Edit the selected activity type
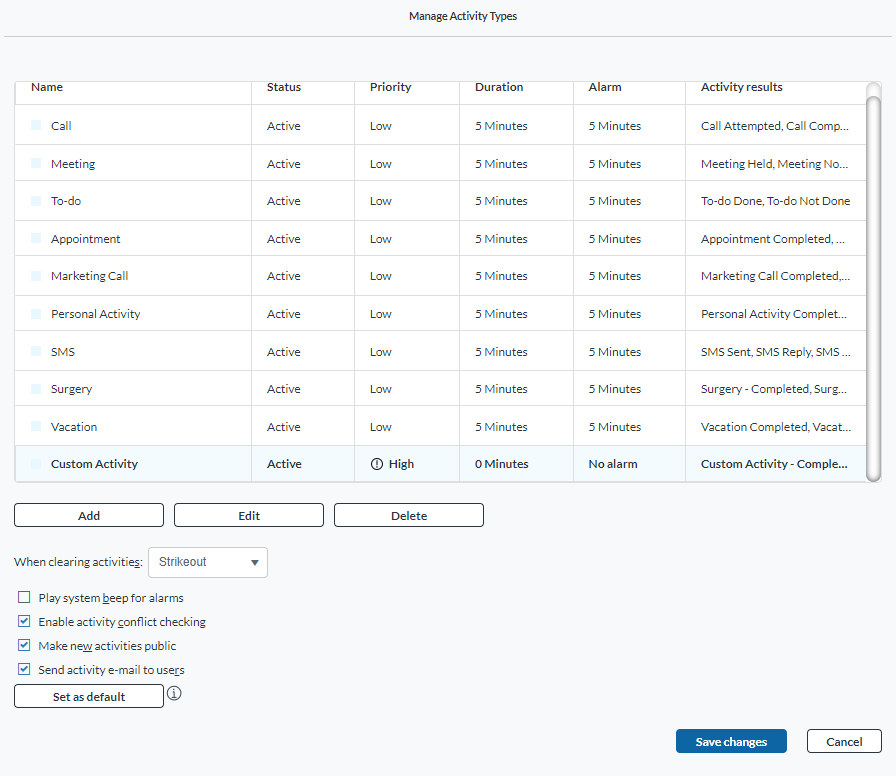This screenshot has width=896, height=776. 249,515
